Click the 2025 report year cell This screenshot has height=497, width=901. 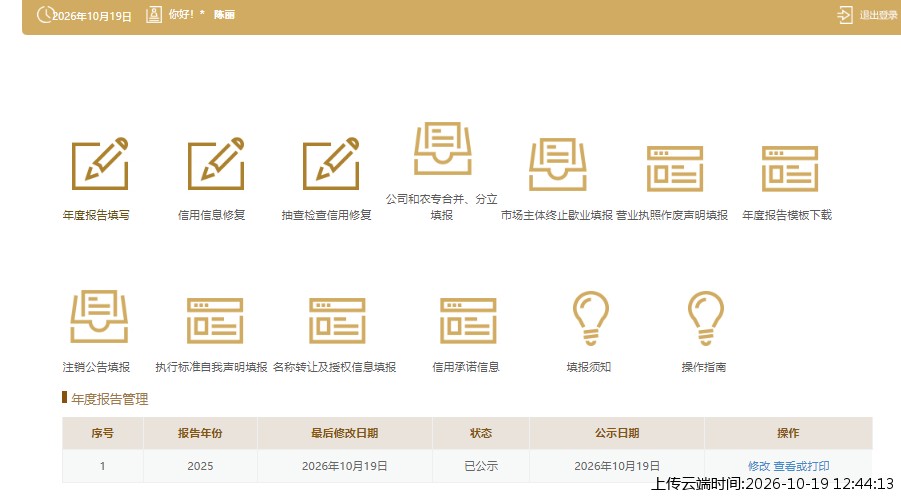200,466
